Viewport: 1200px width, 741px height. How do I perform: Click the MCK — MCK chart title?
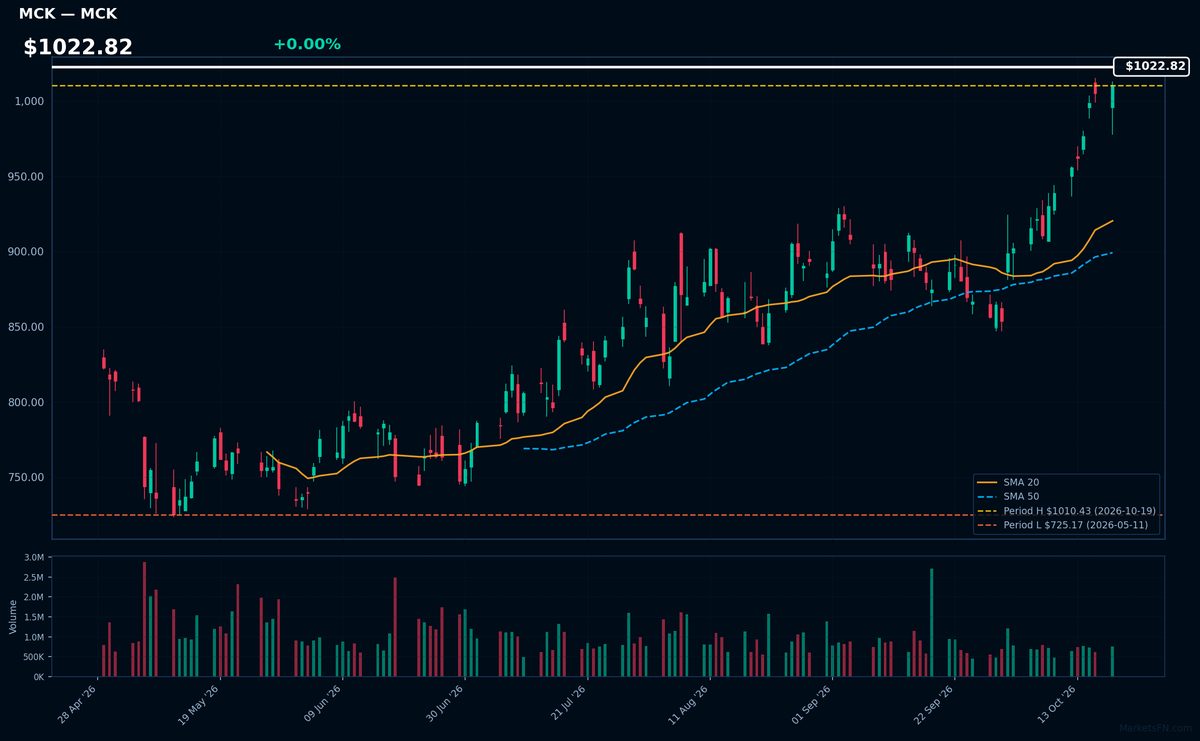click(x=68, y=14)
